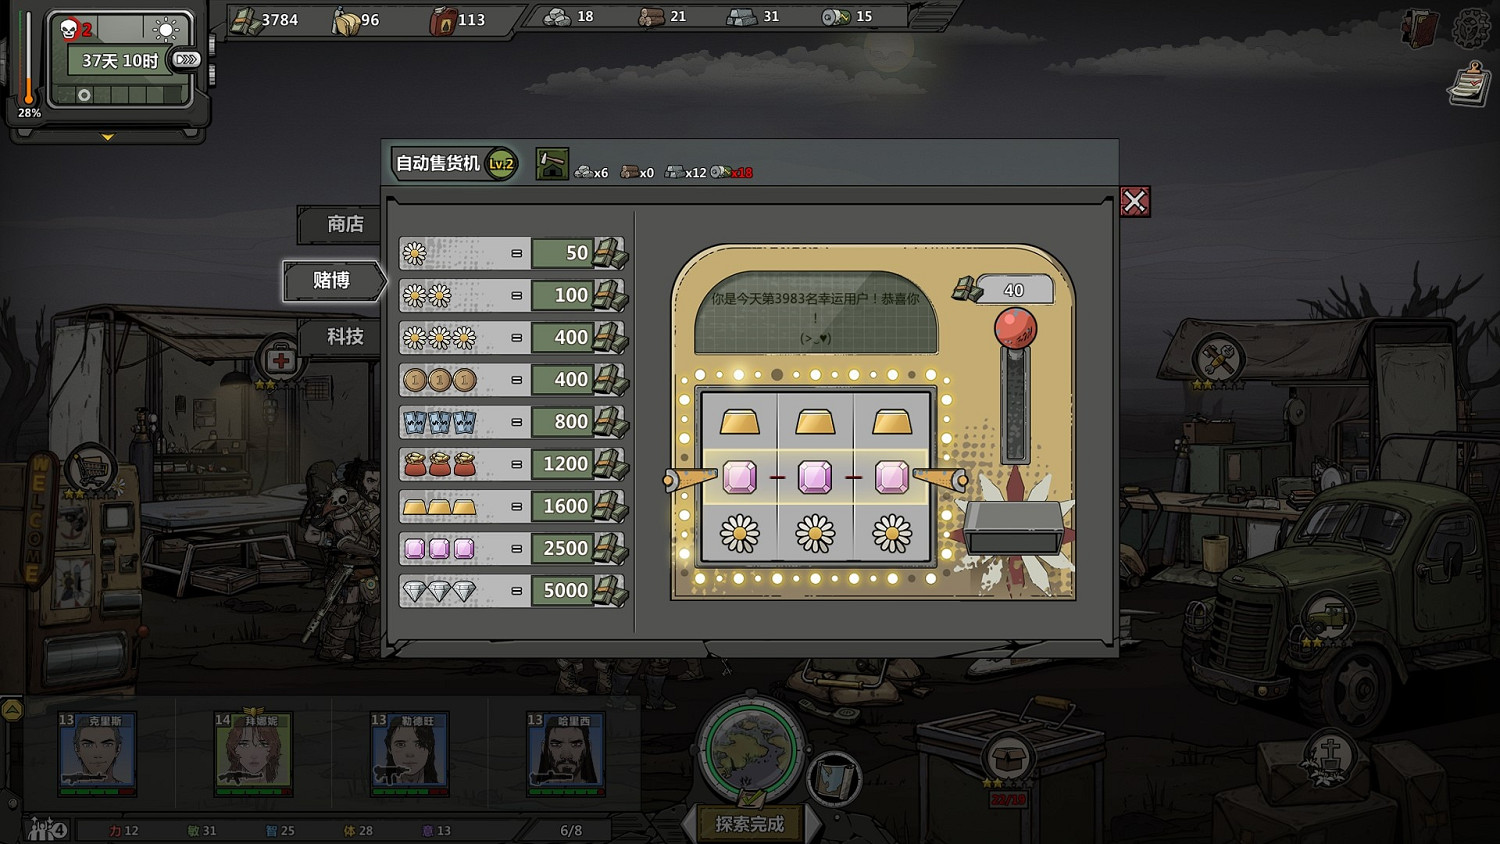Switch to the 商店 tab

coord(340,225)
